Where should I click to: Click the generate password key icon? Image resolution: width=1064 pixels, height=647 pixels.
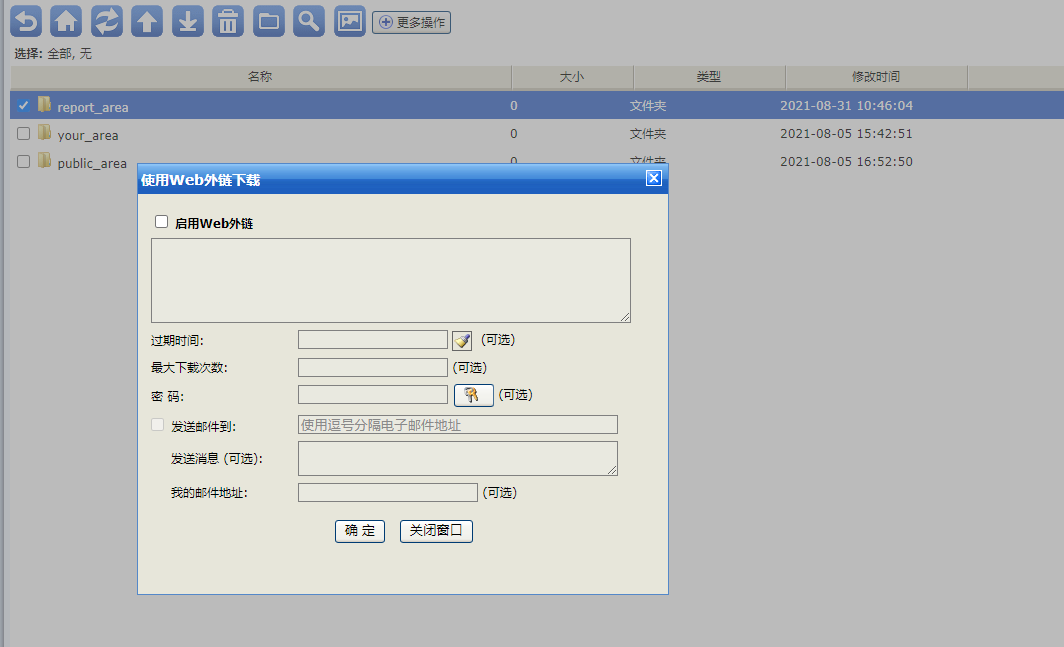473,395
